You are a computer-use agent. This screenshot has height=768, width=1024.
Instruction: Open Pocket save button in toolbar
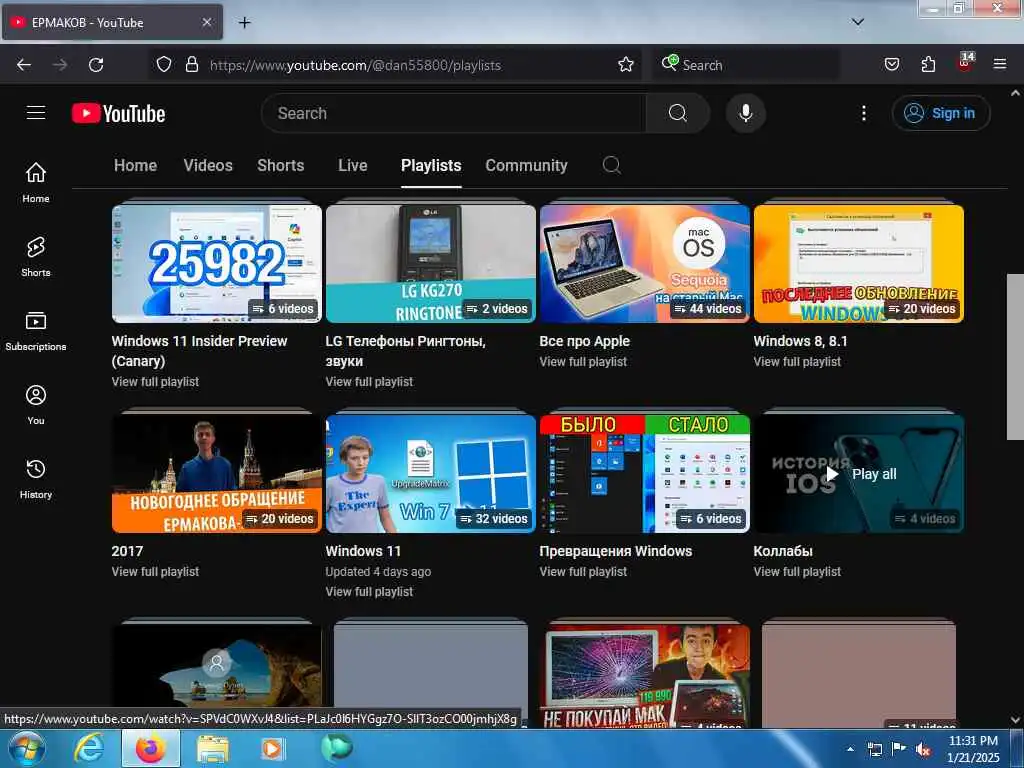(x=891, y=65)
